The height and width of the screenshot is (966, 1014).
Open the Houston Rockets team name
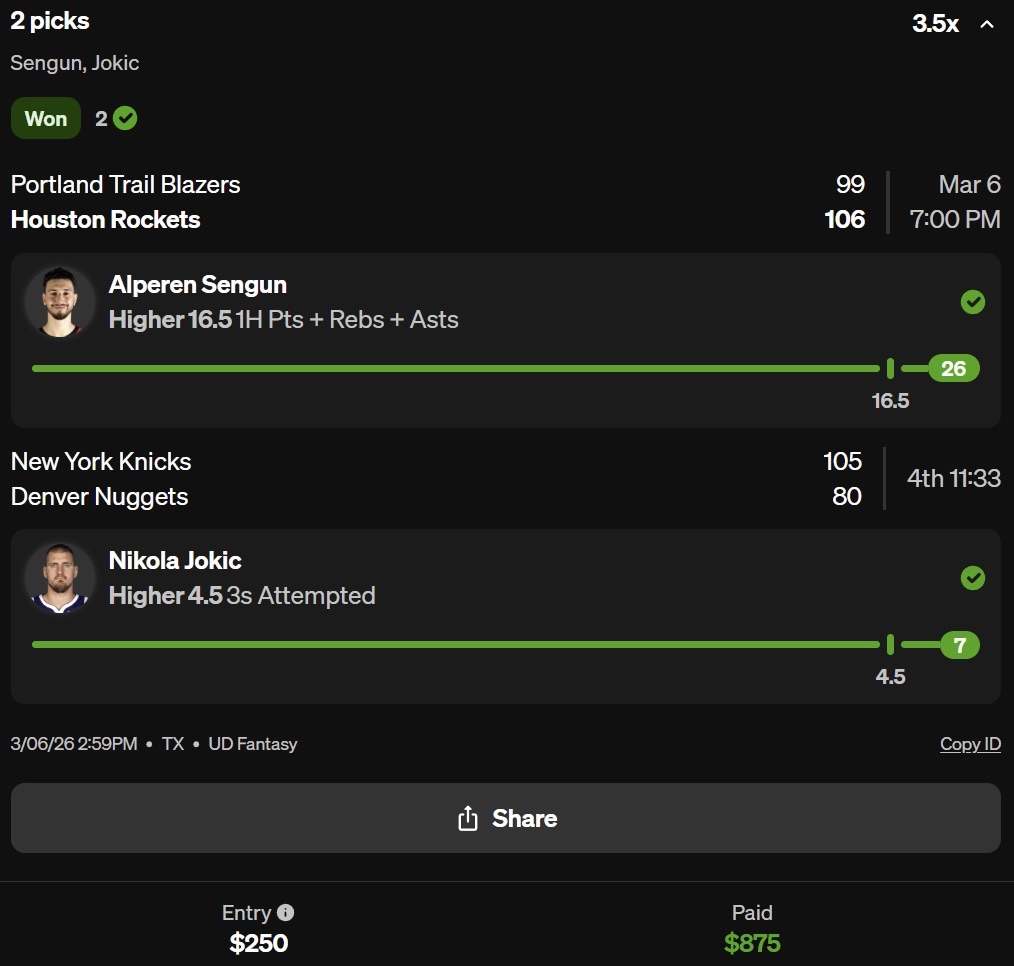(x=106, y=220)
